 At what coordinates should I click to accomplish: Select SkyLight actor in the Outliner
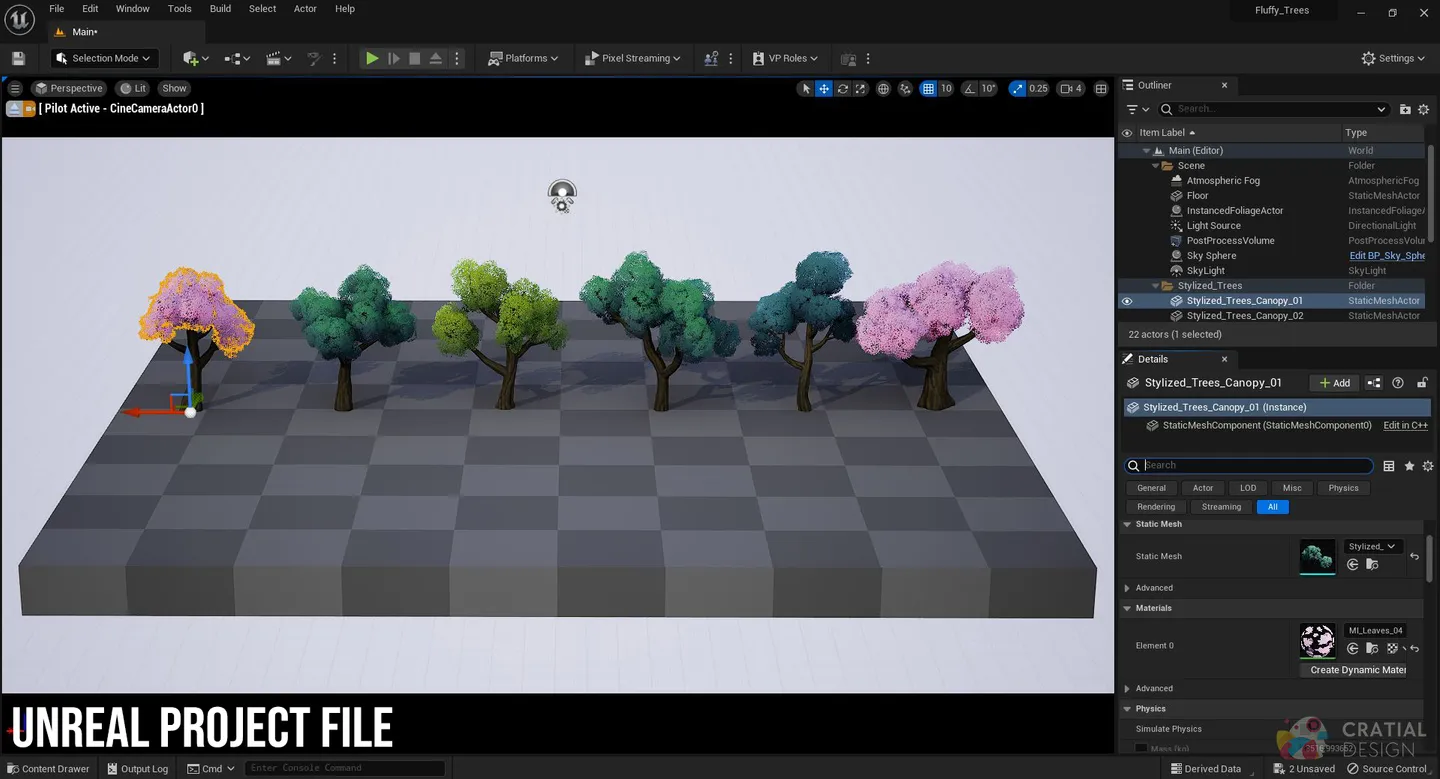coord(1205,271)
